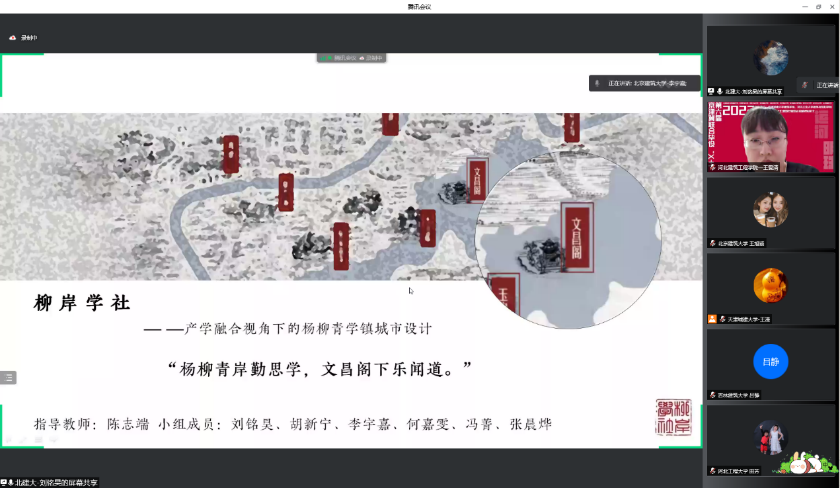Click the cloud recording icon at top-left
The width and height of the screenshot is (840, 488).
tap(13, 38)
